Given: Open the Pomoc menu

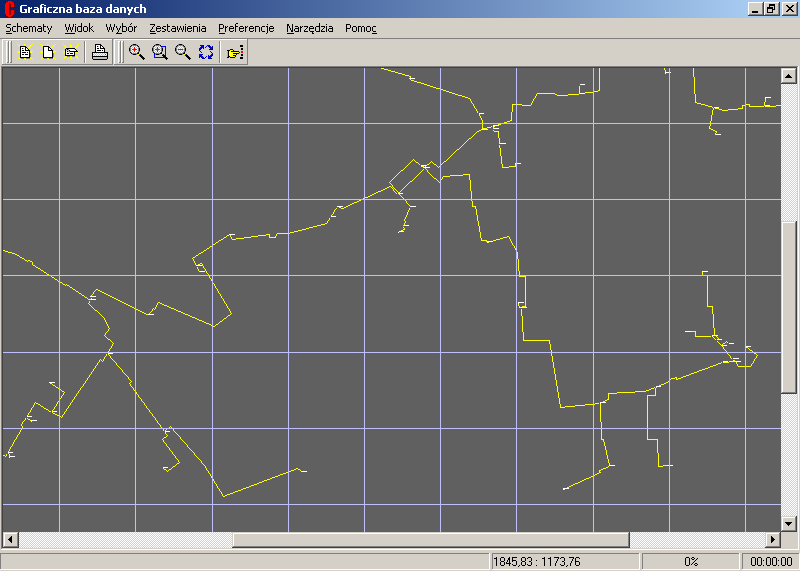Looking at the screenshot, I should [x=361, y=28].
